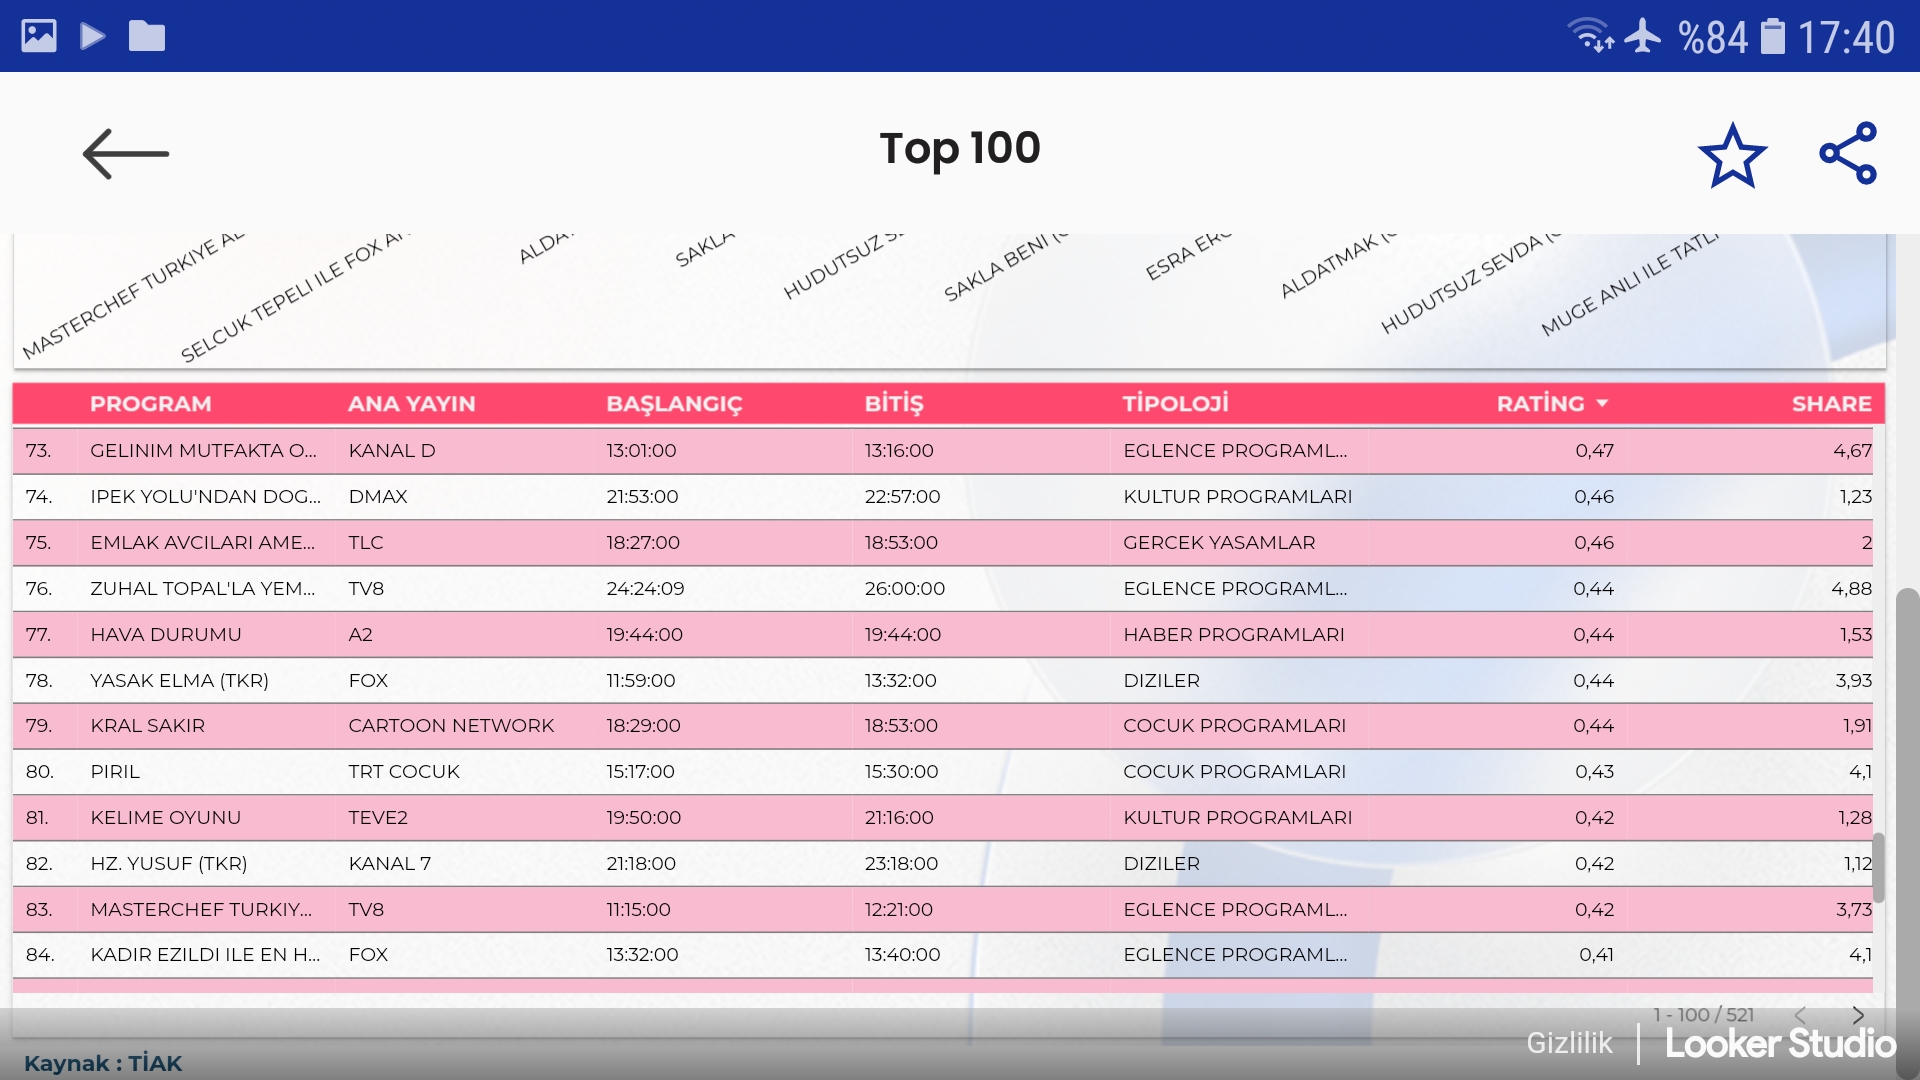The width and height of the screenshot is (1920, 1080).
Task: Tap the airplane mode status icon
Action: click(1642, 36)
